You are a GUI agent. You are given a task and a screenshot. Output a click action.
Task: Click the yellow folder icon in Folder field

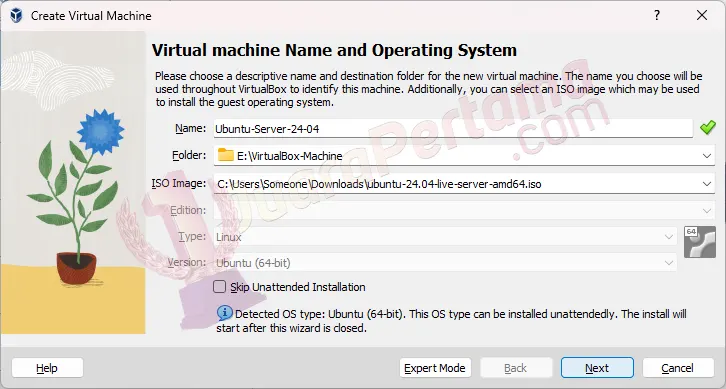(x=226, y=155)
